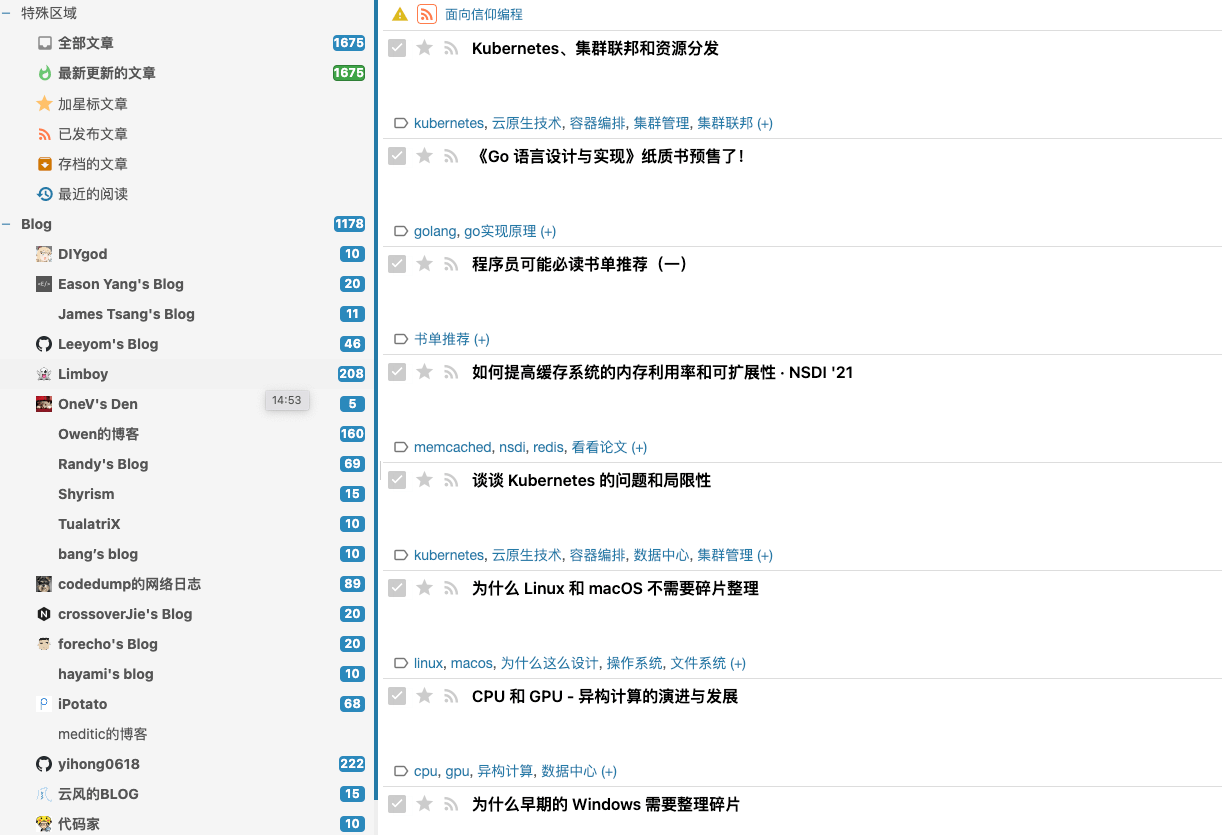Click the tag label icon before kubernetes, 云原生技术

click(401, 123)
